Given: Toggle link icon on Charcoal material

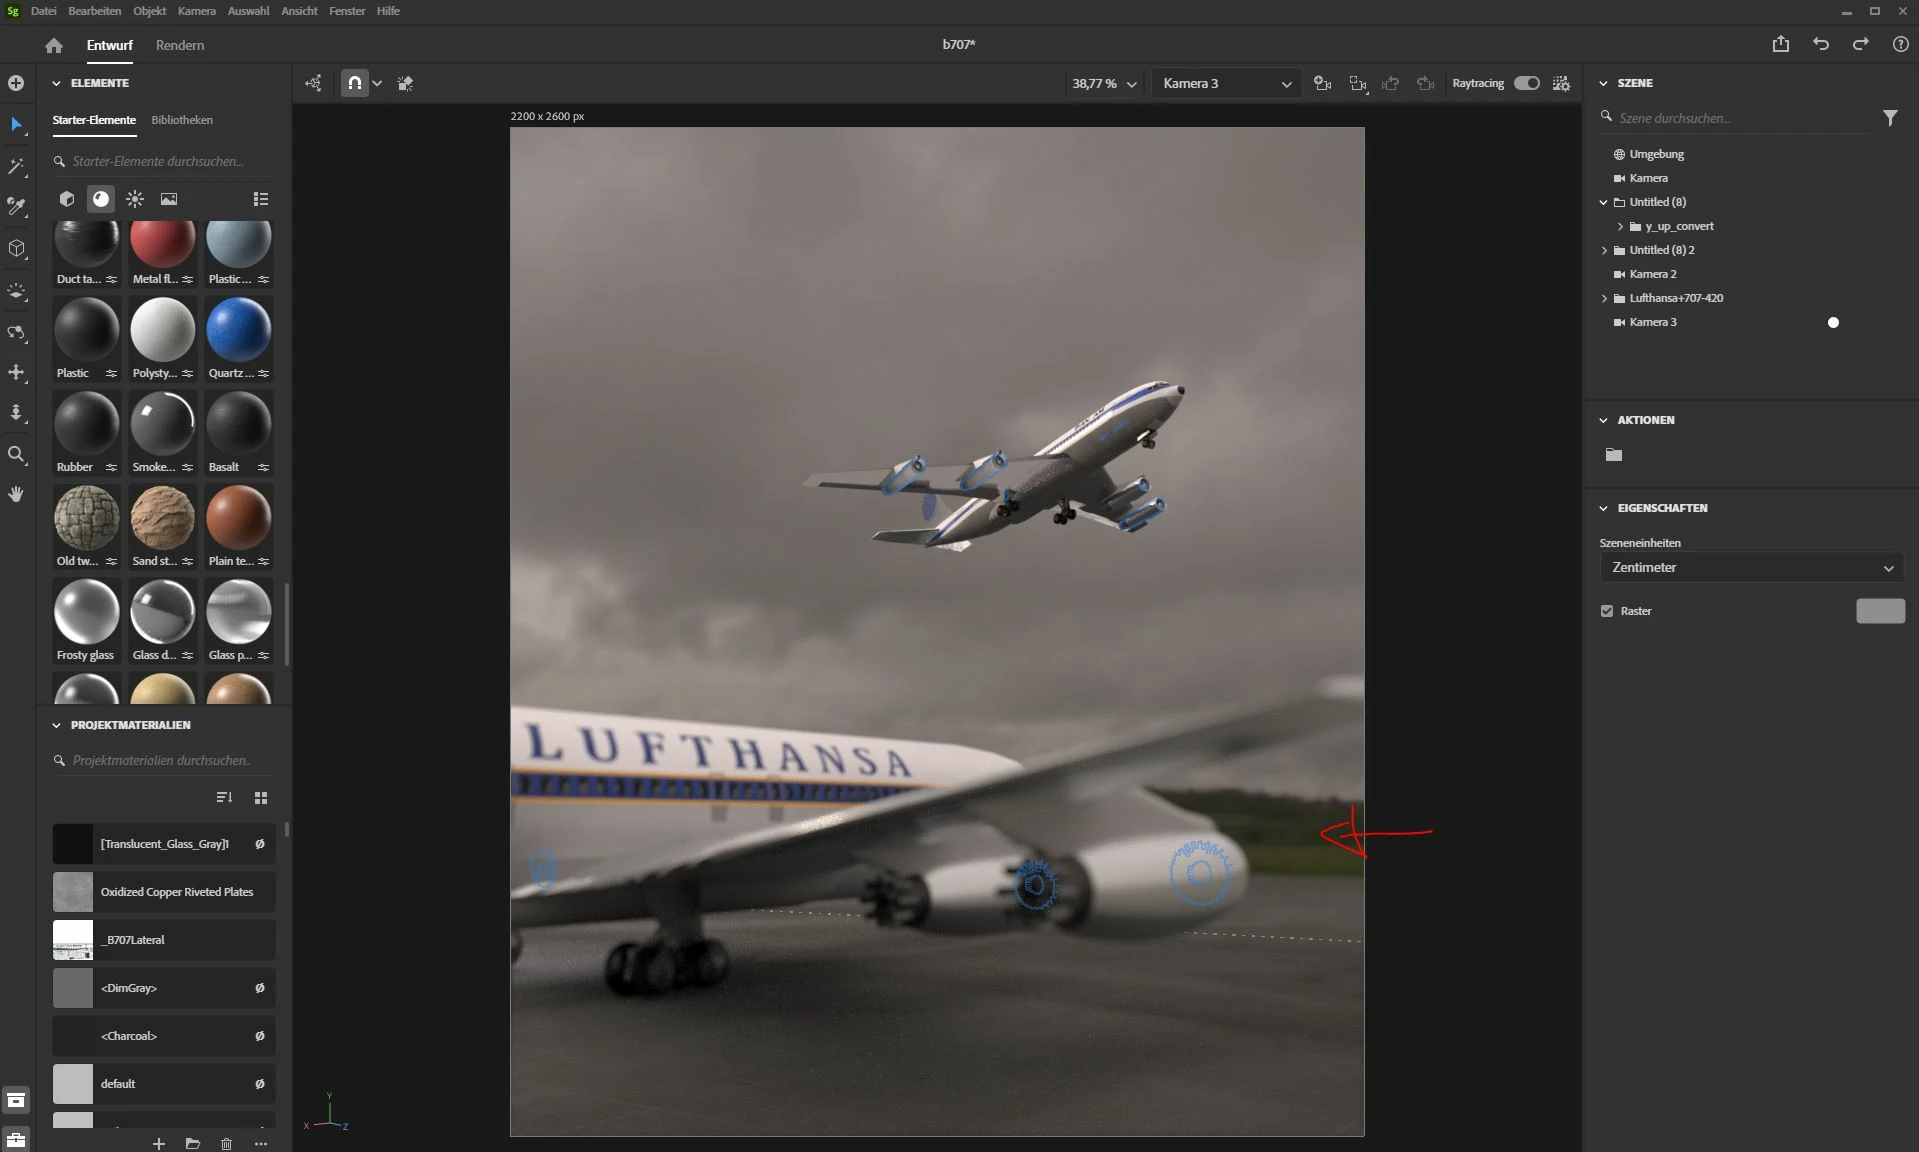Looking at the screenshot, I should coord(260,1036).
